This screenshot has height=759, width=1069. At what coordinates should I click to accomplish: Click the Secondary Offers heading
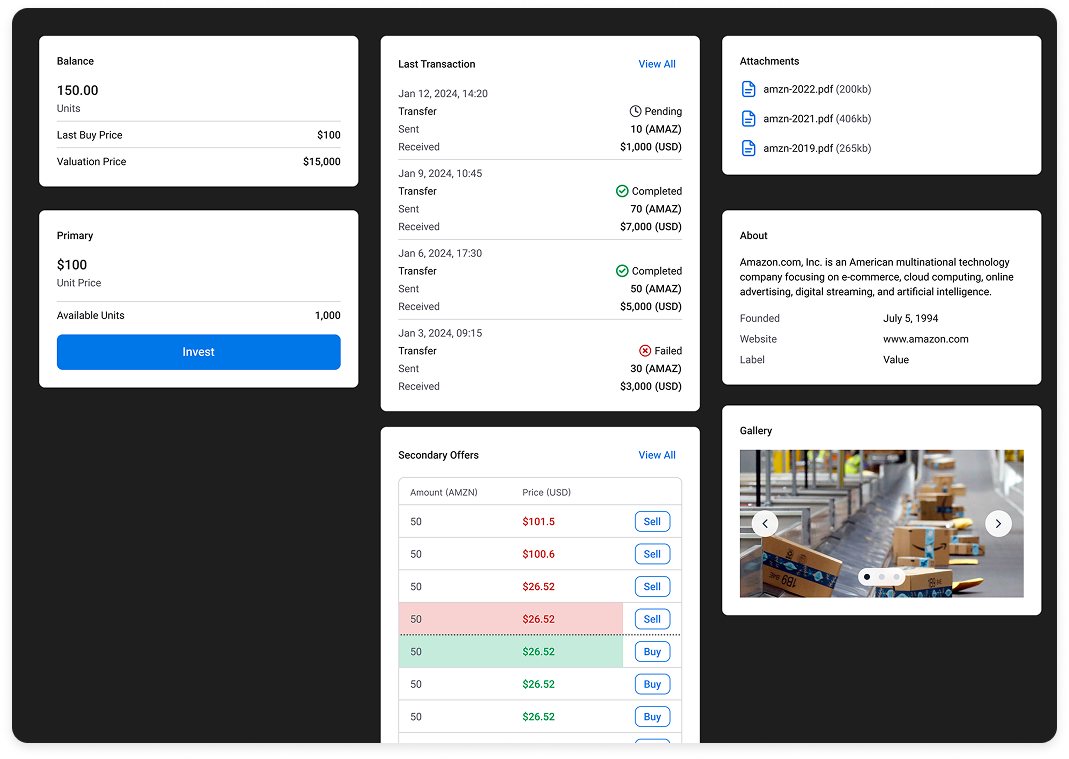coord(438,455)
